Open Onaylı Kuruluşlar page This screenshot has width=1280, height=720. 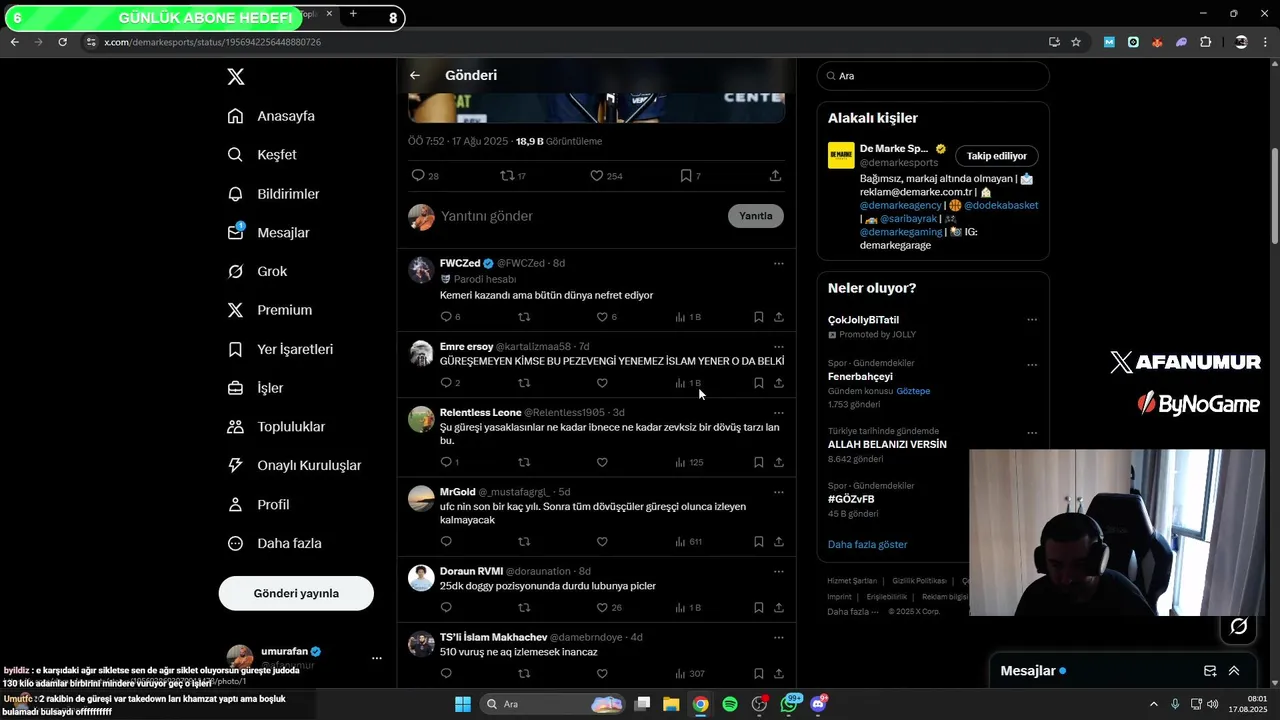point(294,465)
